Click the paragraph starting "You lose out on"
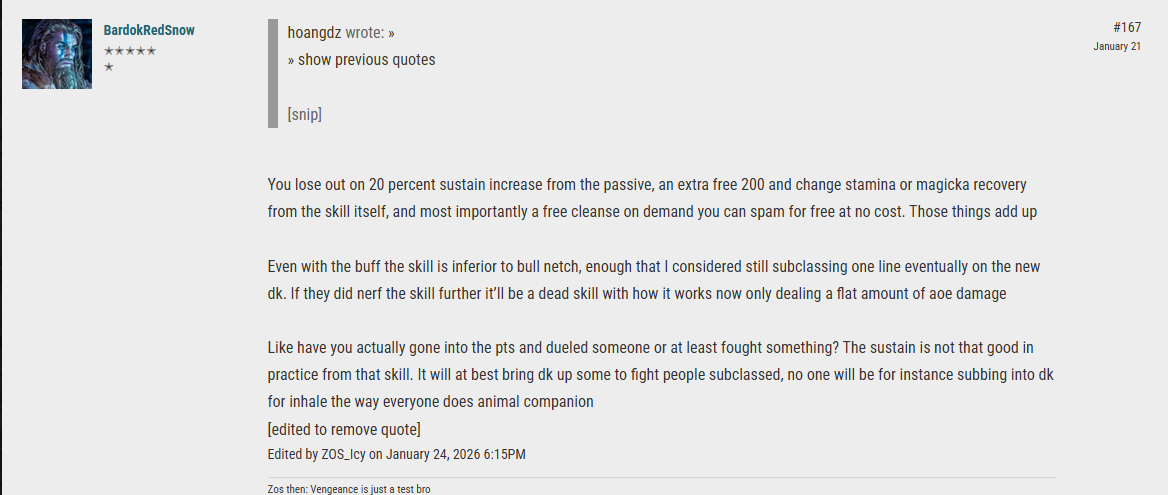1168x495 pixels. tap(652, 198)
